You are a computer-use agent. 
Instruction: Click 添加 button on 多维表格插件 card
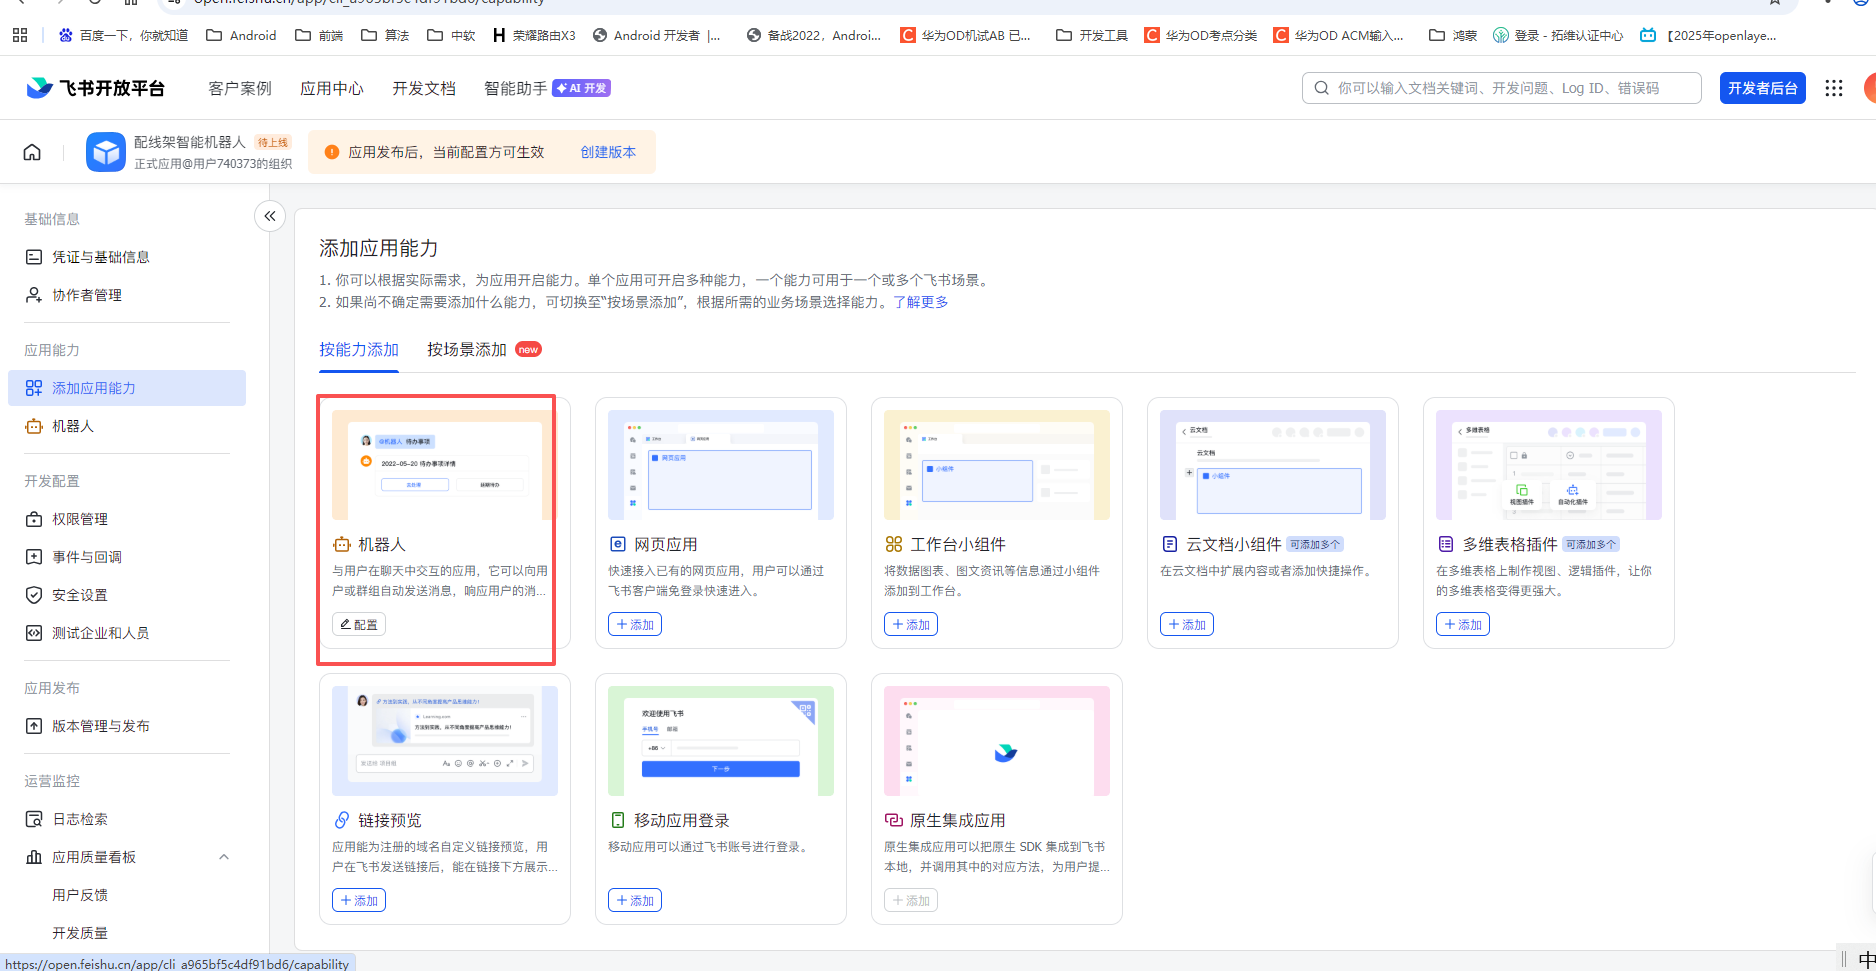tap(1463, 624)
